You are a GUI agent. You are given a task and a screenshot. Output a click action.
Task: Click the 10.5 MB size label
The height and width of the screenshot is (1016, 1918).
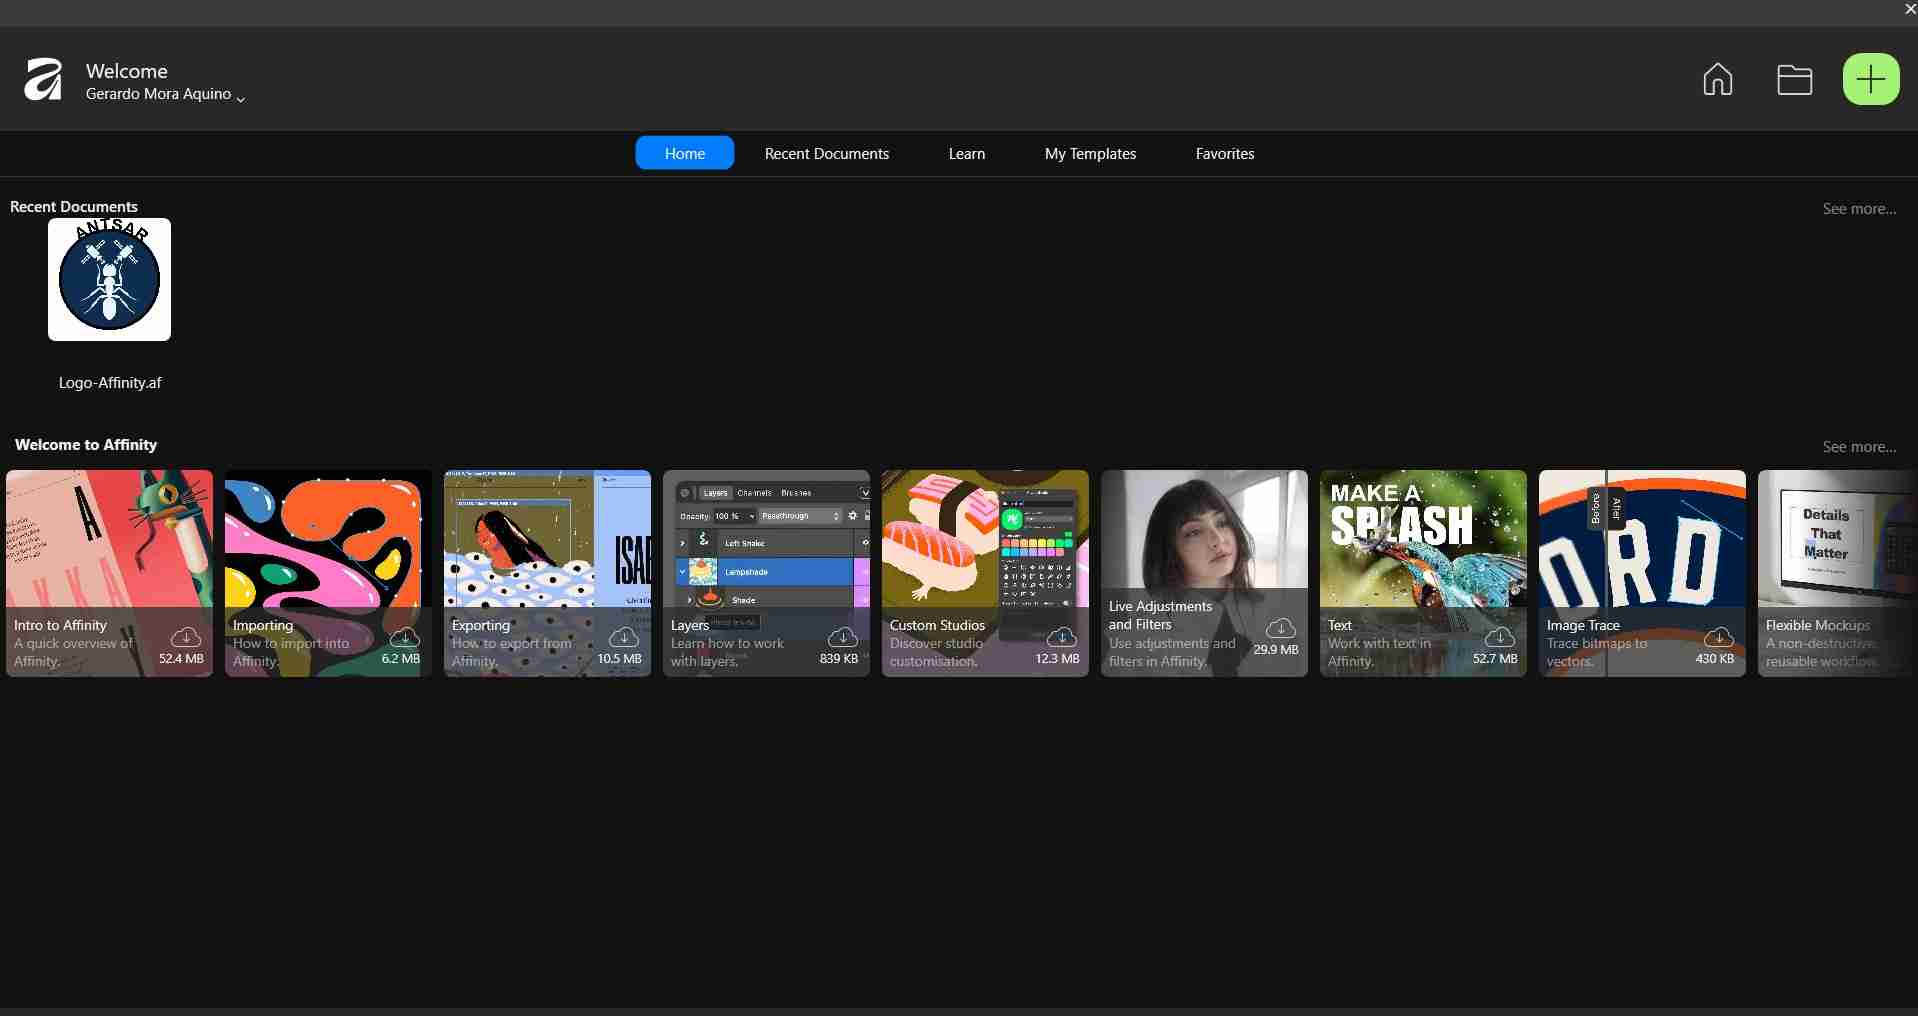pyautogui.click(x=620, y=658)
